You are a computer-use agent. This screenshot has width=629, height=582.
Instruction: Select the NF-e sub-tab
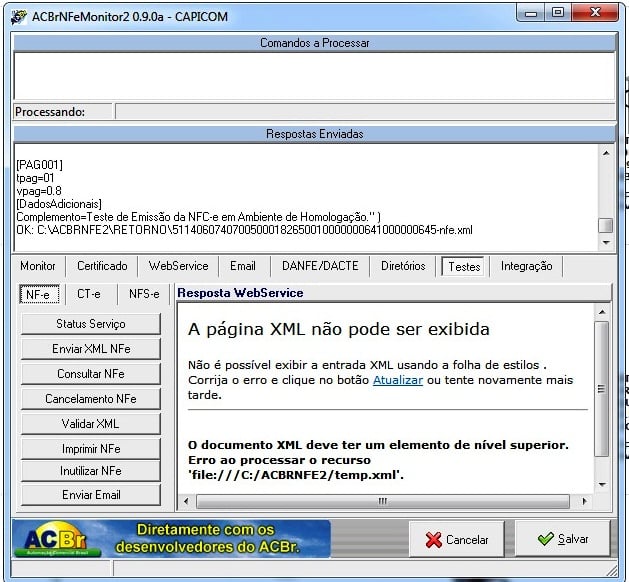pyautogui.click(x=39, y=294)
